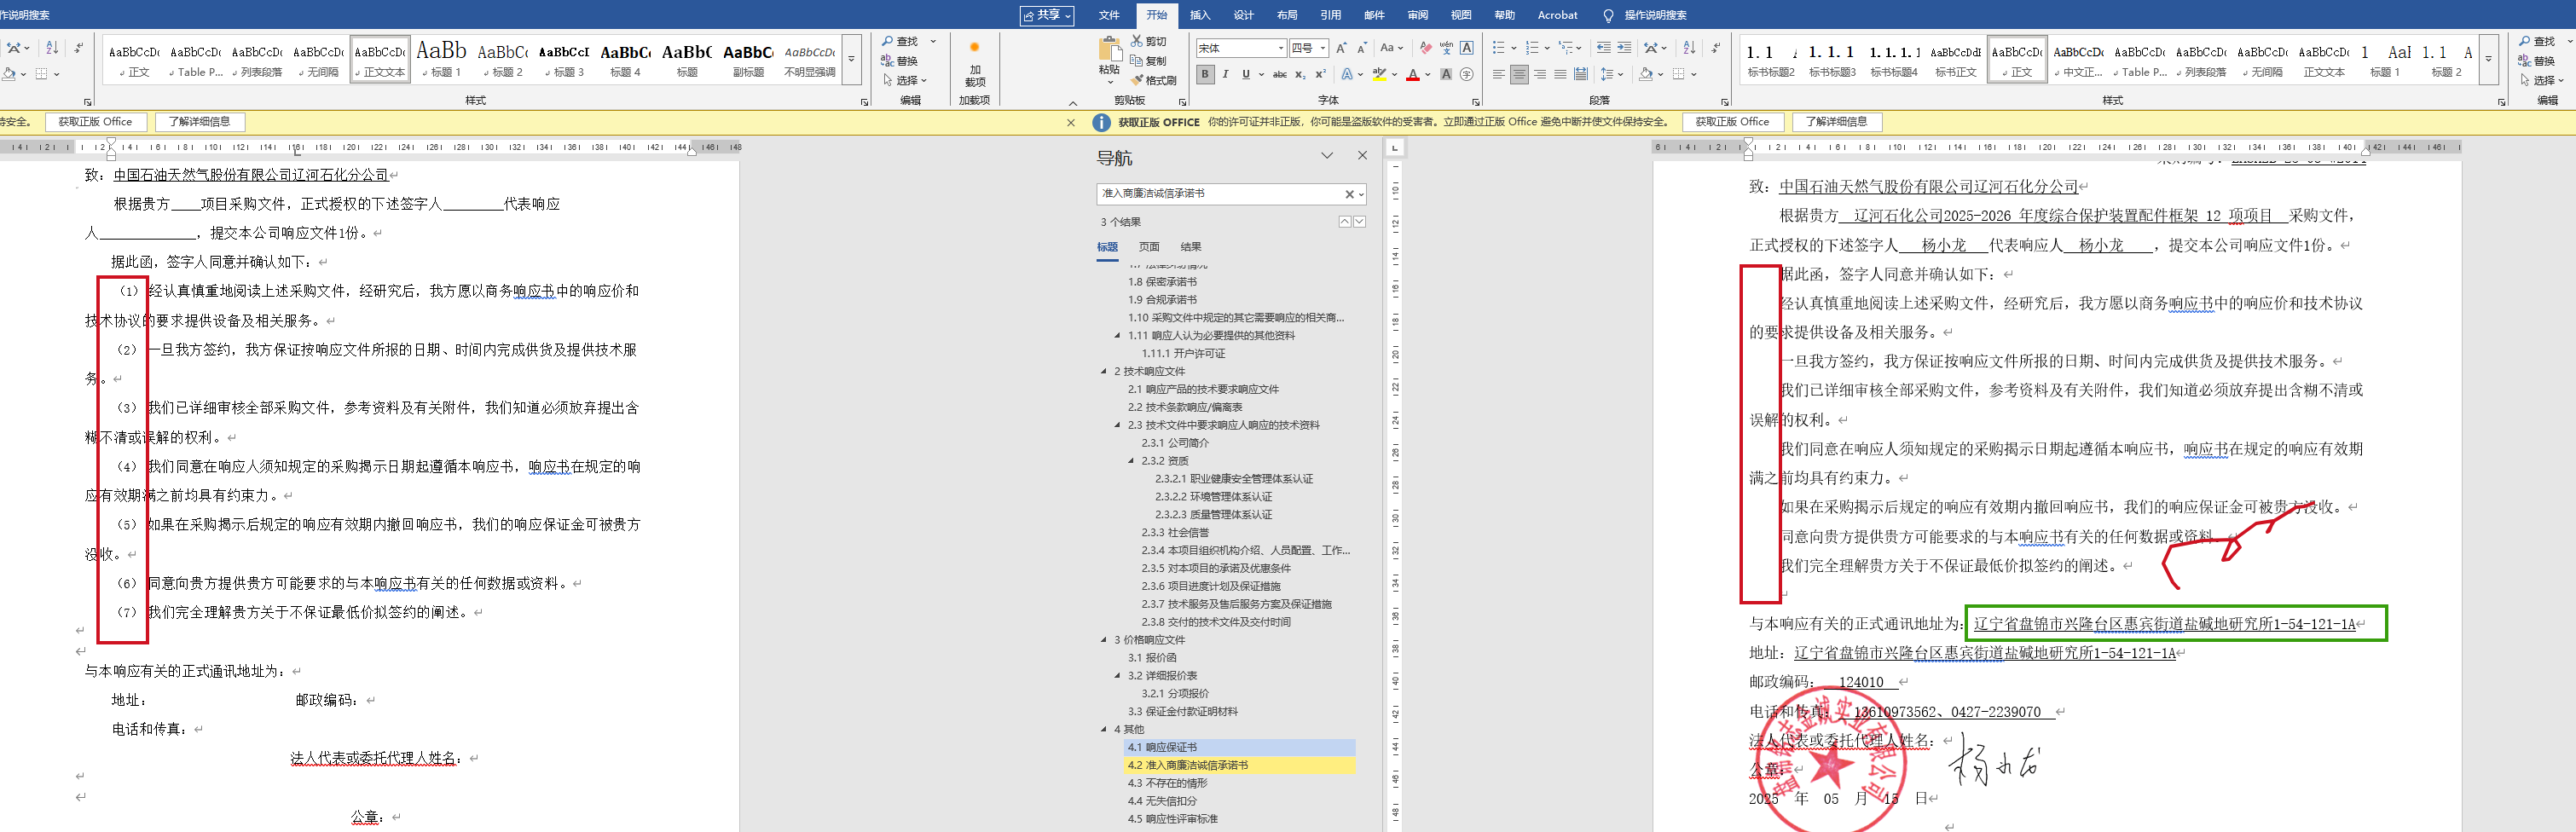This screenshot has height=832, width=2576.
Task: Collapse the '3 价格响应文件' tree node
Action: (x=1104, y=640)
